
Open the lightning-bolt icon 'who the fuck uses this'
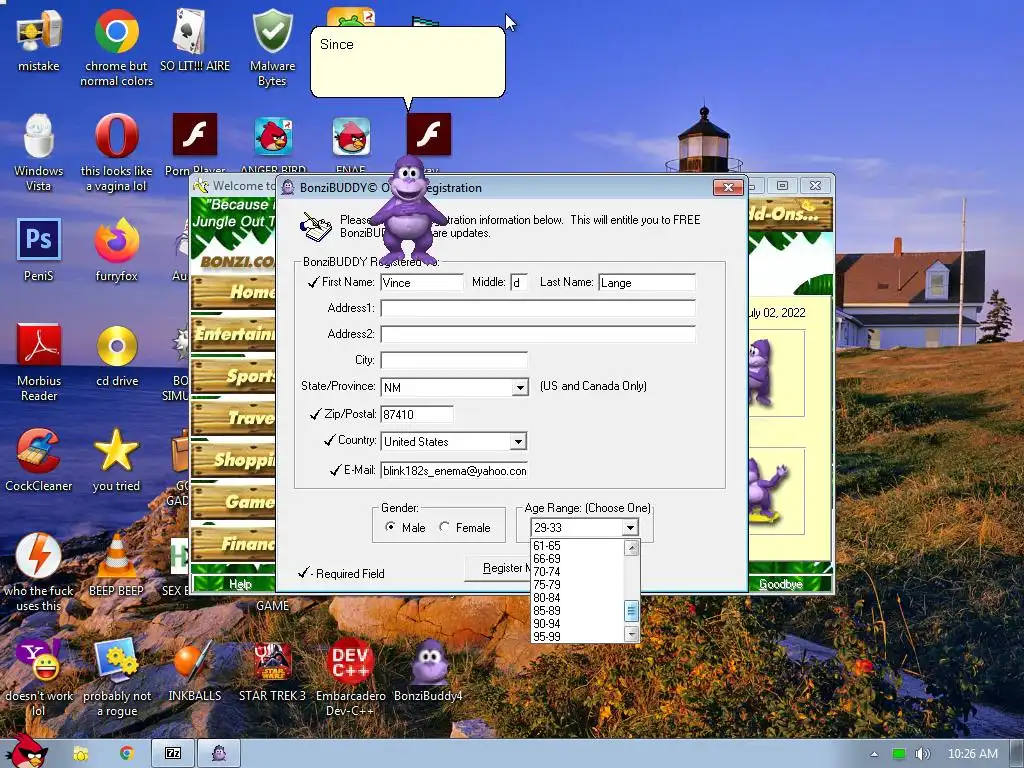[39, 571]
